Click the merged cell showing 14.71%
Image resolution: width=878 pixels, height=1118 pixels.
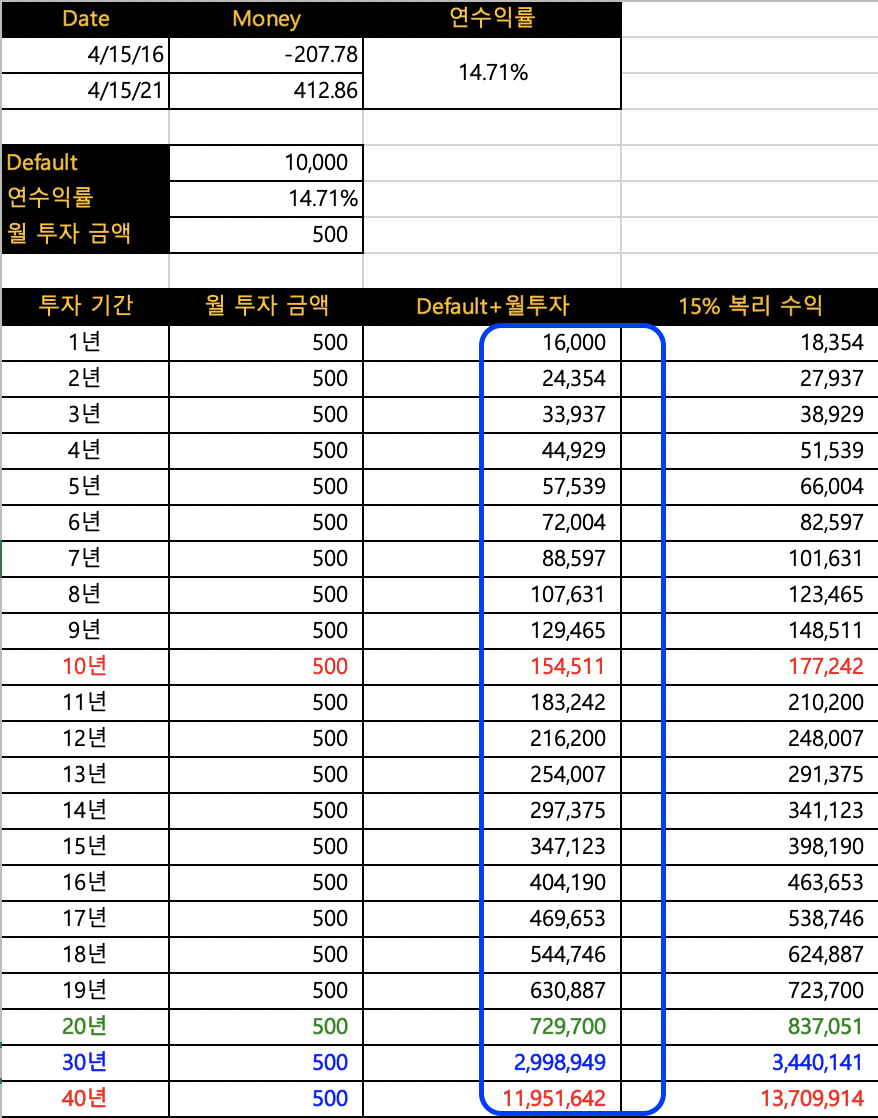492,73
